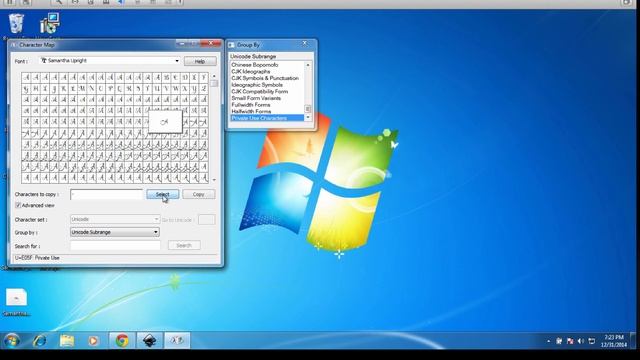This screenshot has width=640, height=360.
Task: Click the Group By list scrollbar thumb
Action: 308,109
